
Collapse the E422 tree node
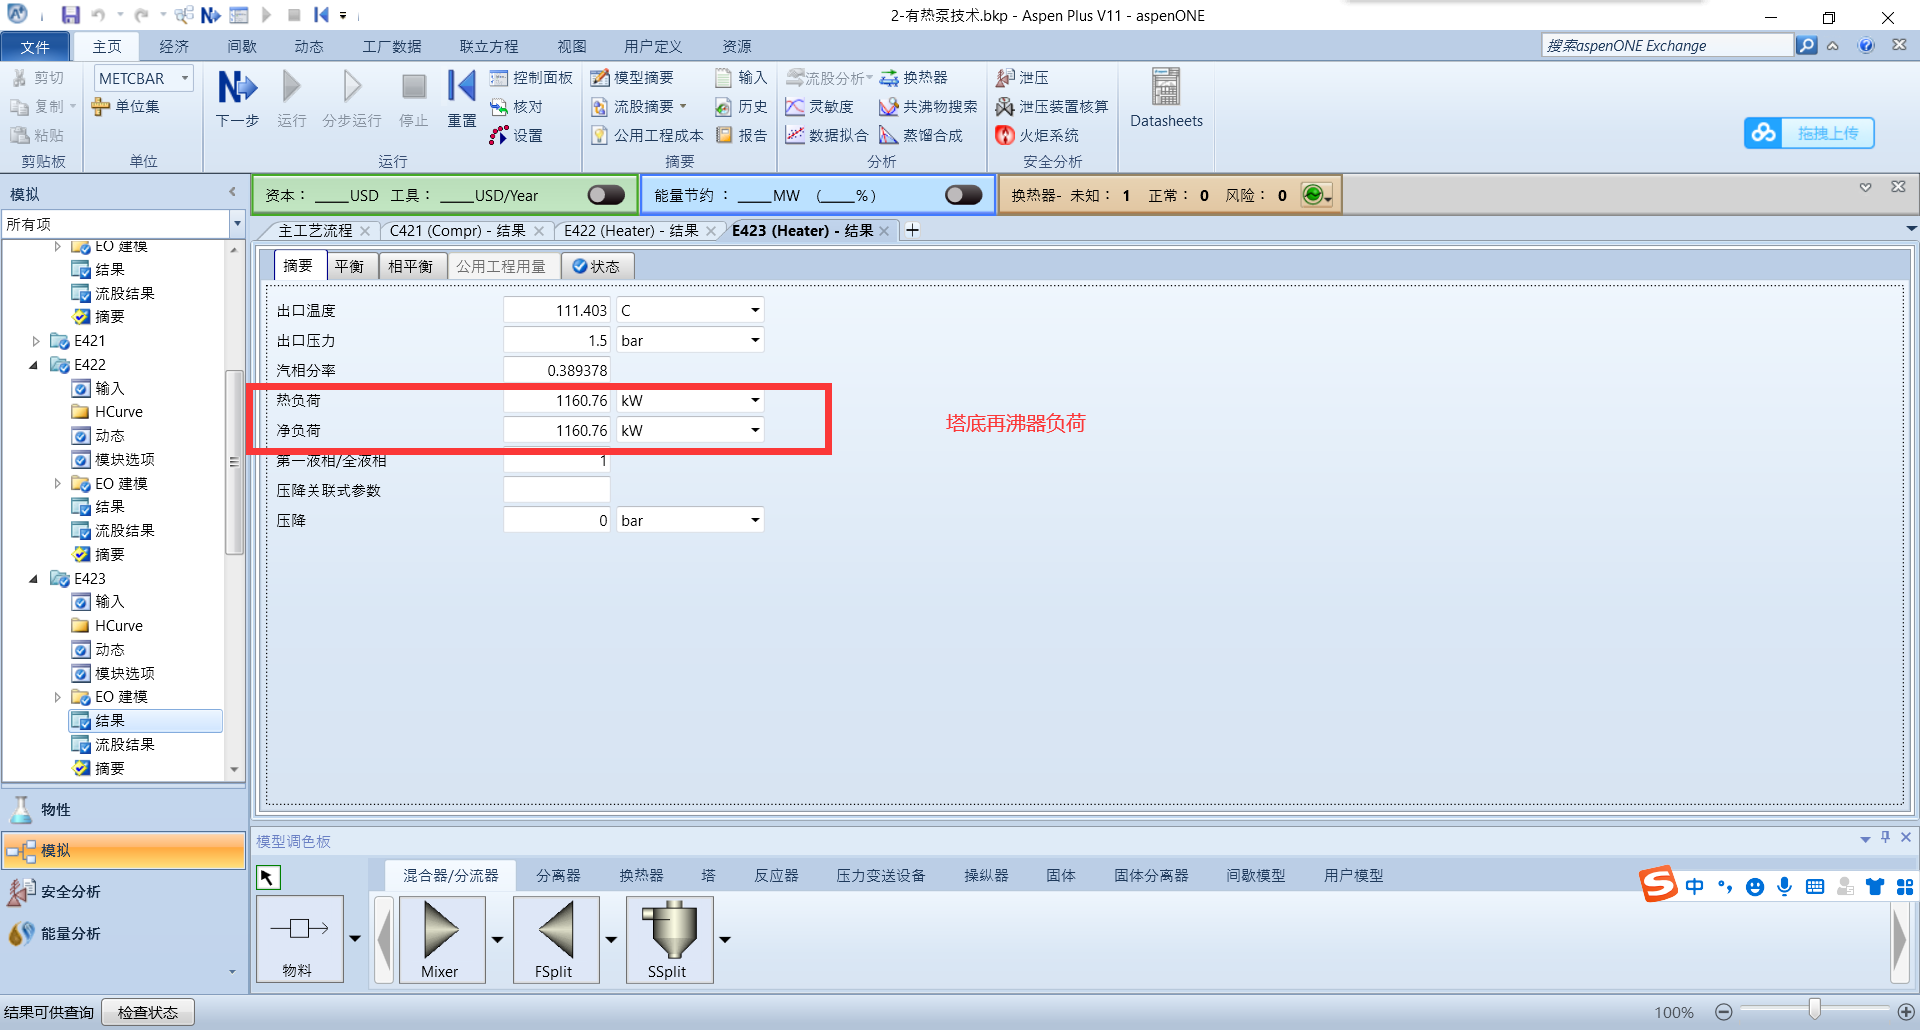click(x=34, y=365)
